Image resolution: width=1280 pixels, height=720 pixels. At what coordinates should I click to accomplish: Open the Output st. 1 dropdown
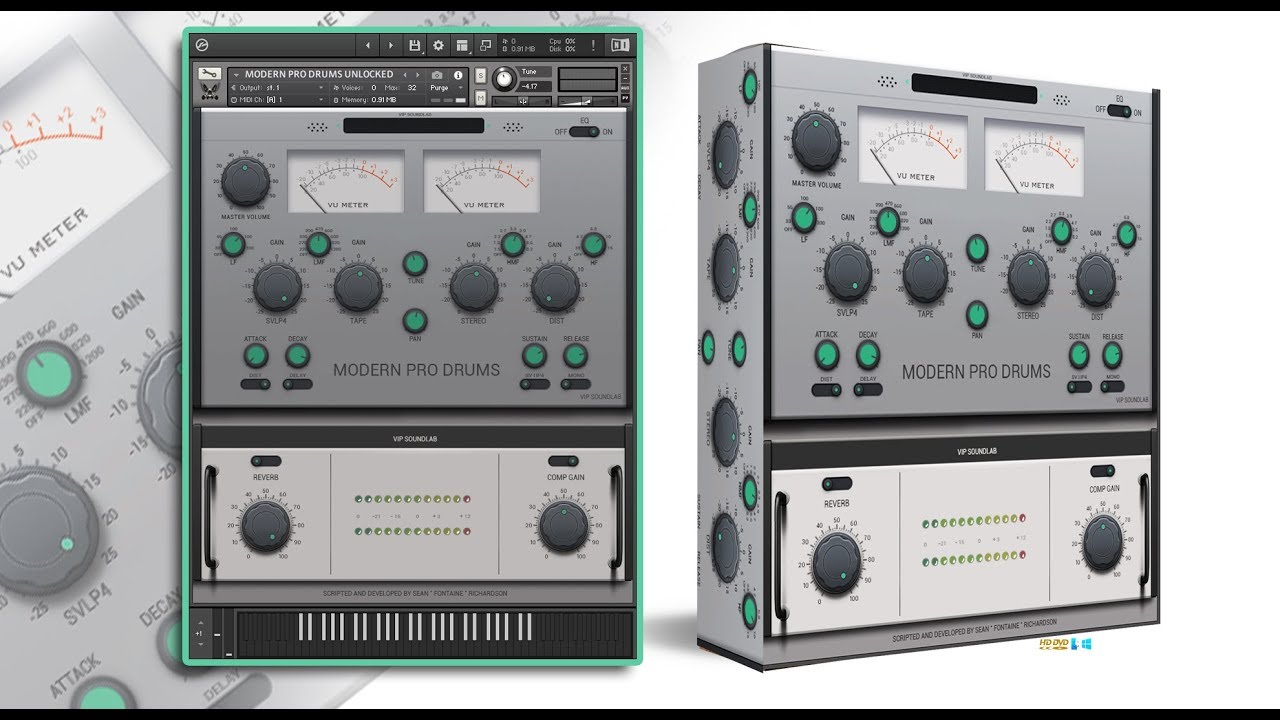click(x=278, y=87)
